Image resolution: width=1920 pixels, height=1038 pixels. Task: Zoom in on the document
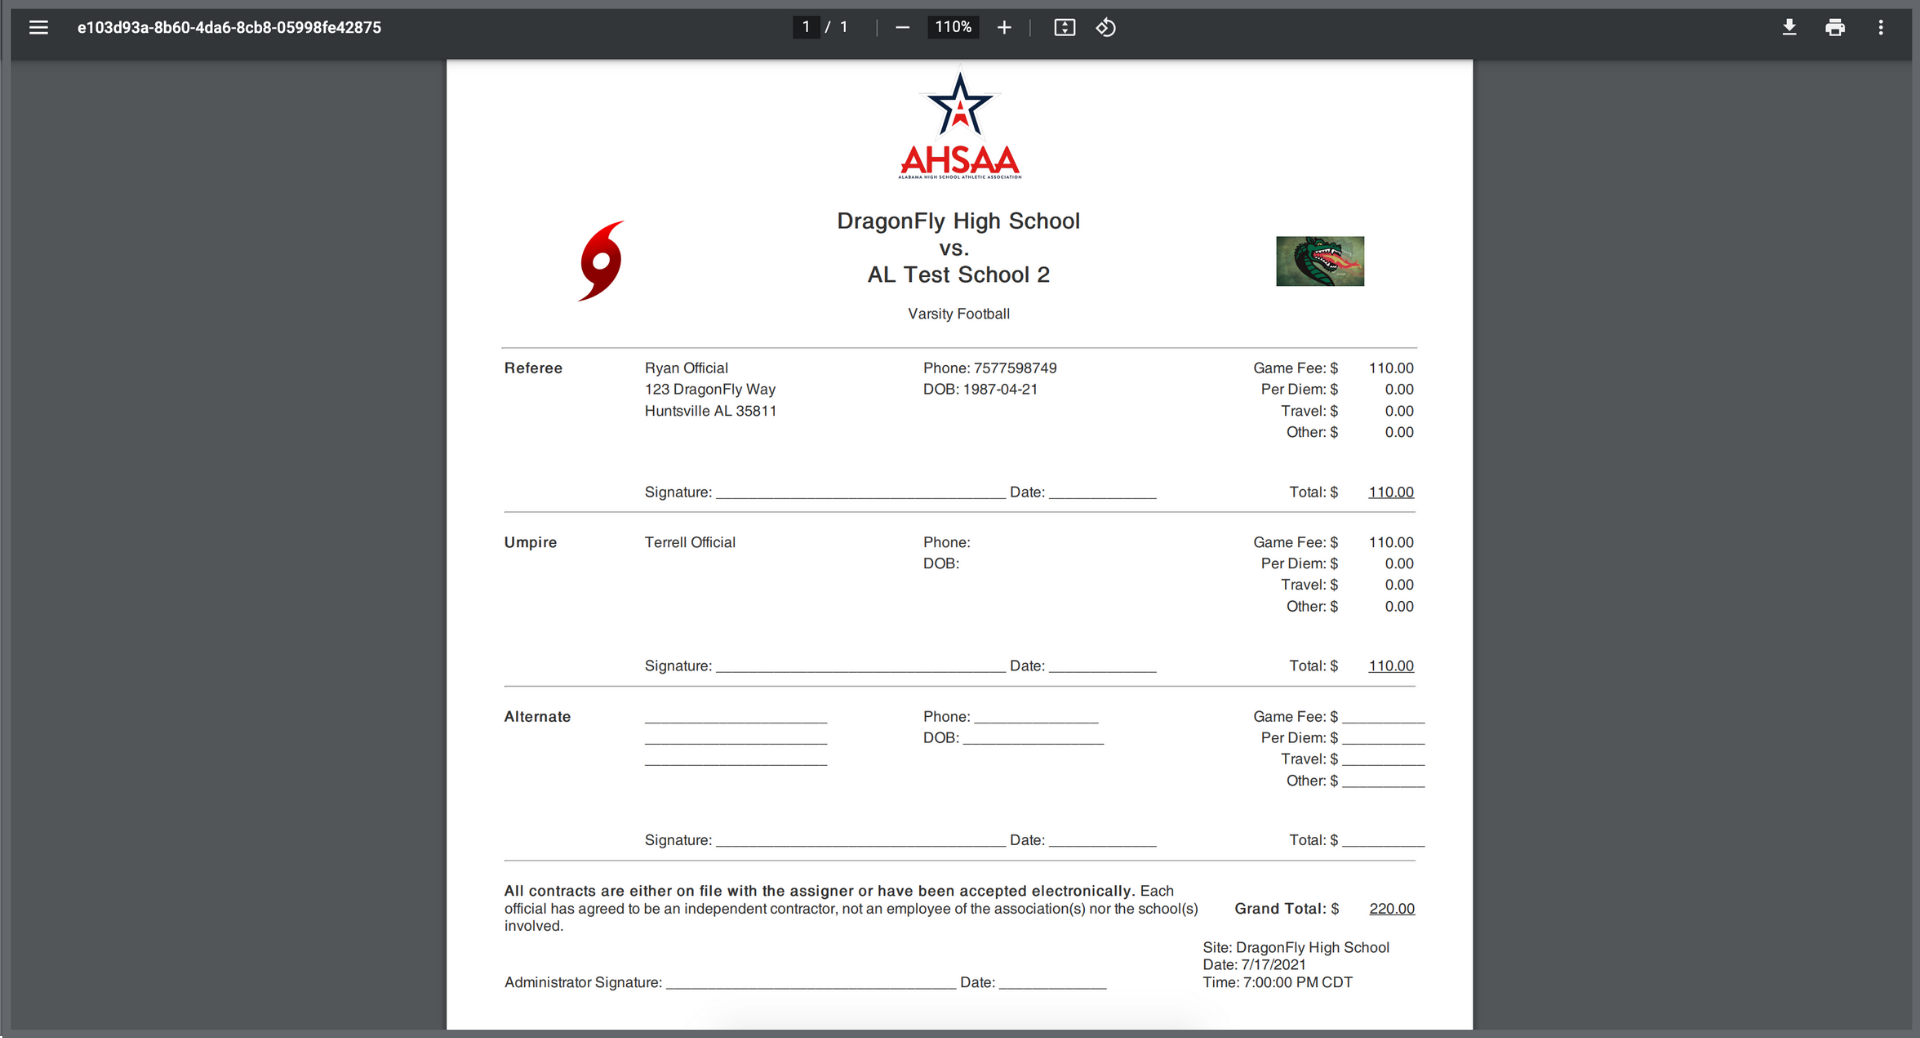[1004, 28]
